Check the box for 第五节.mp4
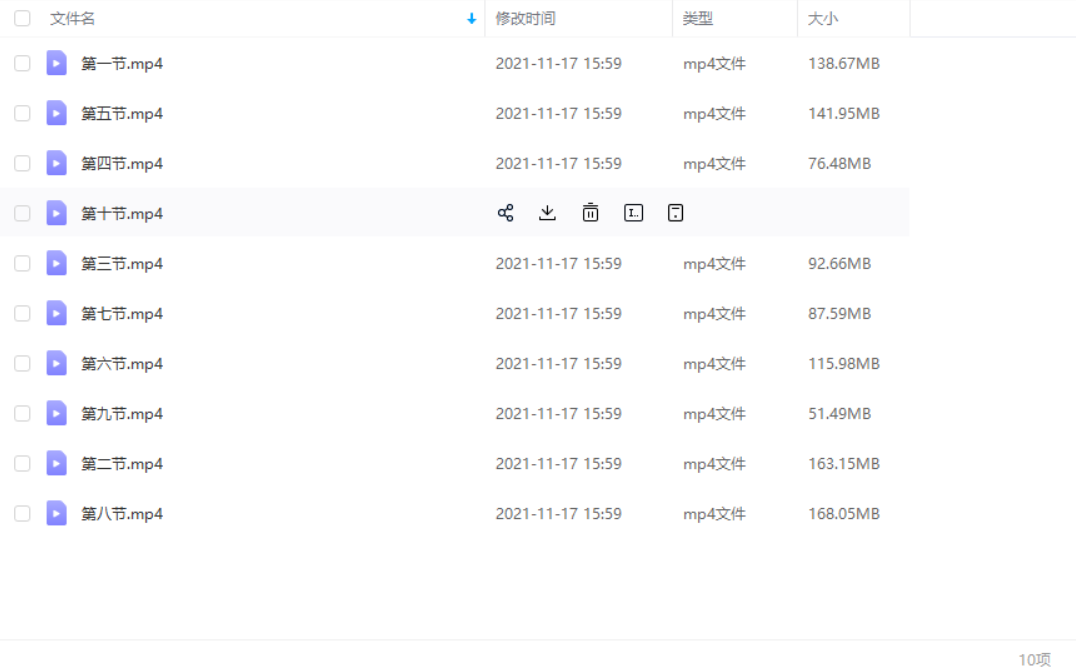The height and width of the screenshot is (670, 1076). tap(22, 113)
